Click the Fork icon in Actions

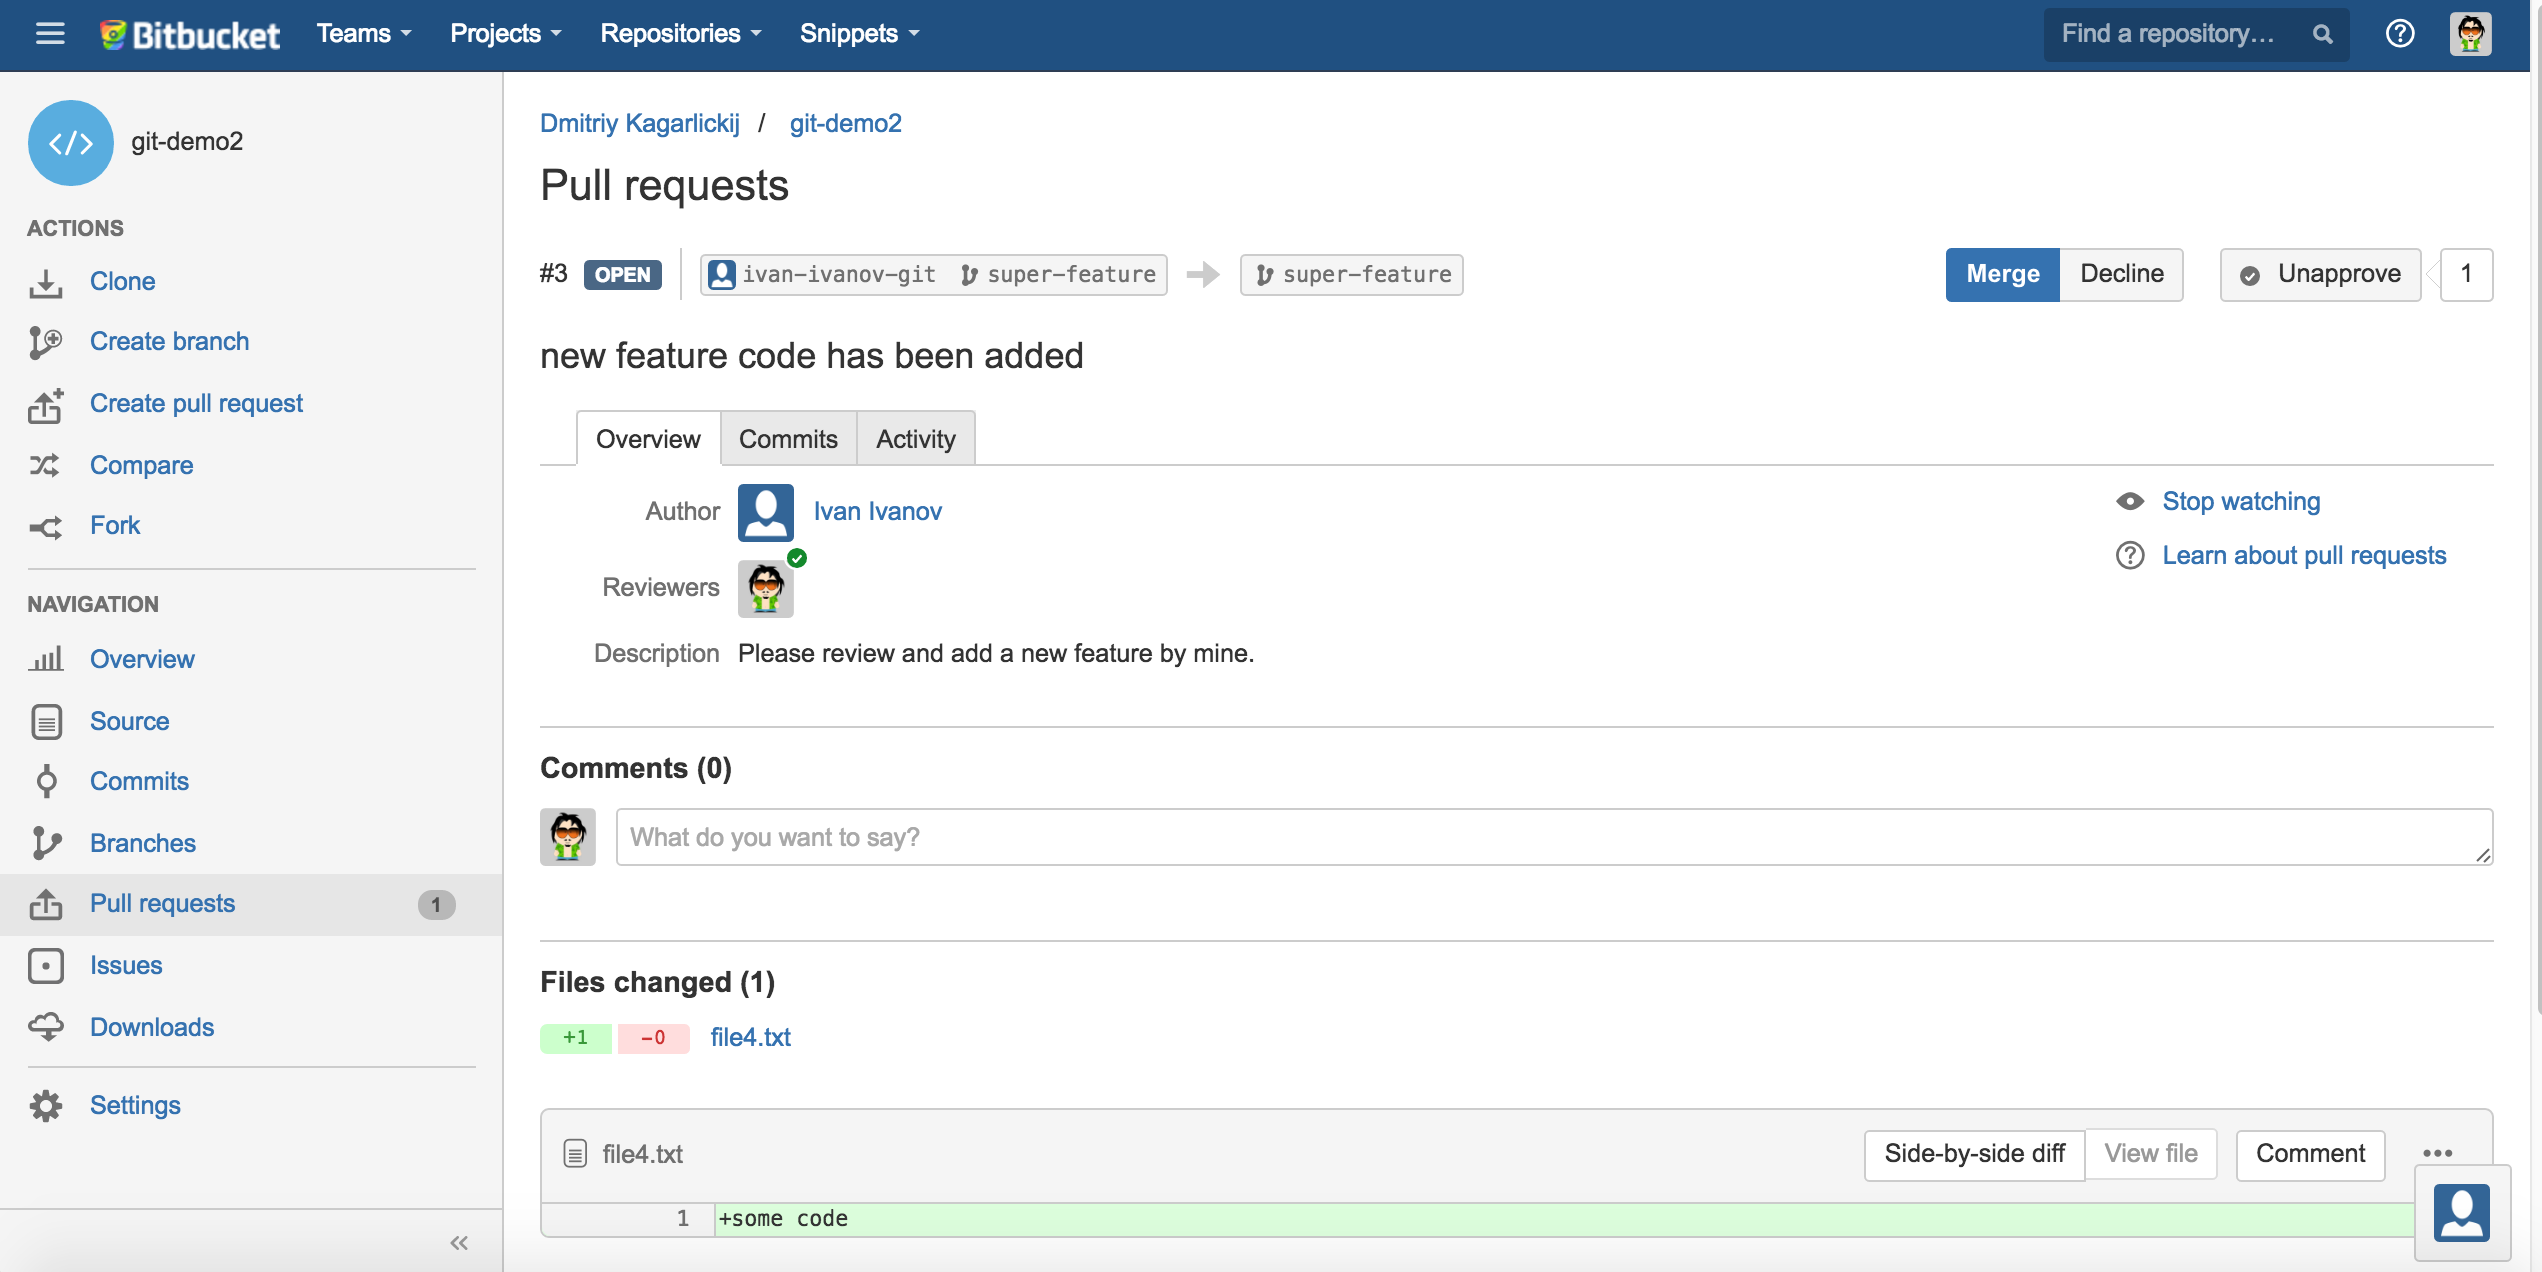[45, 526]
